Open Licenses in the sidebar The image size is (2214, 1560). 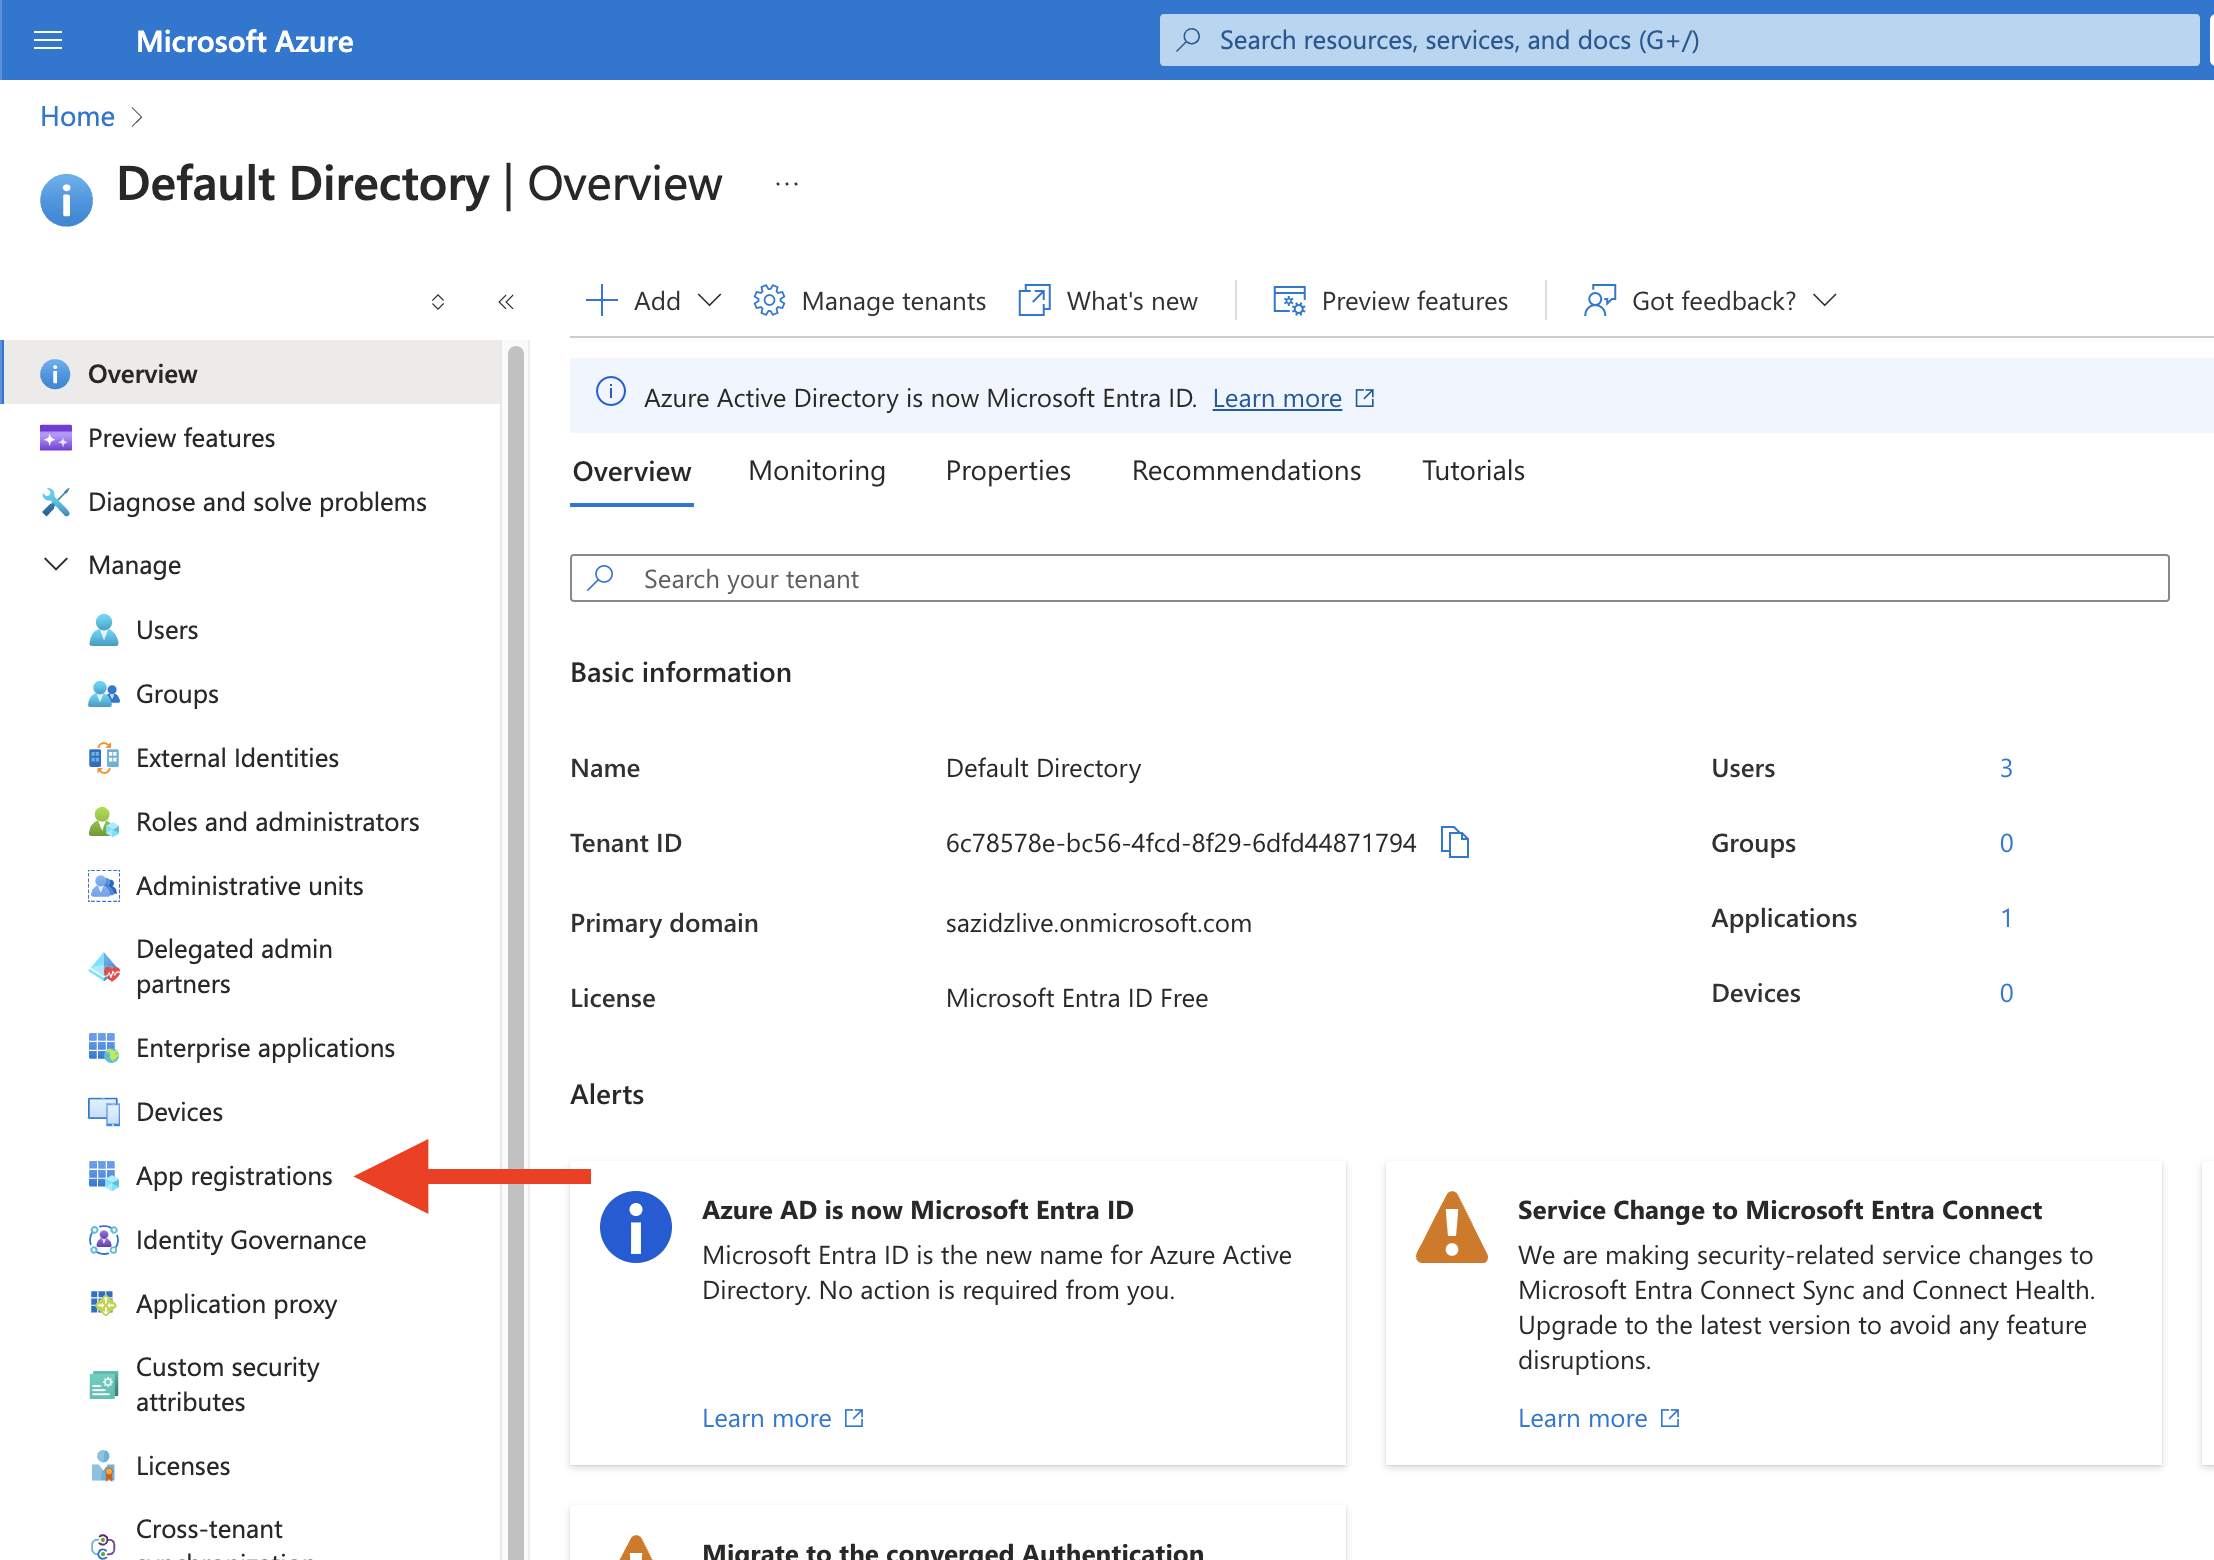pyautogui.click(x=183, y=1466)
